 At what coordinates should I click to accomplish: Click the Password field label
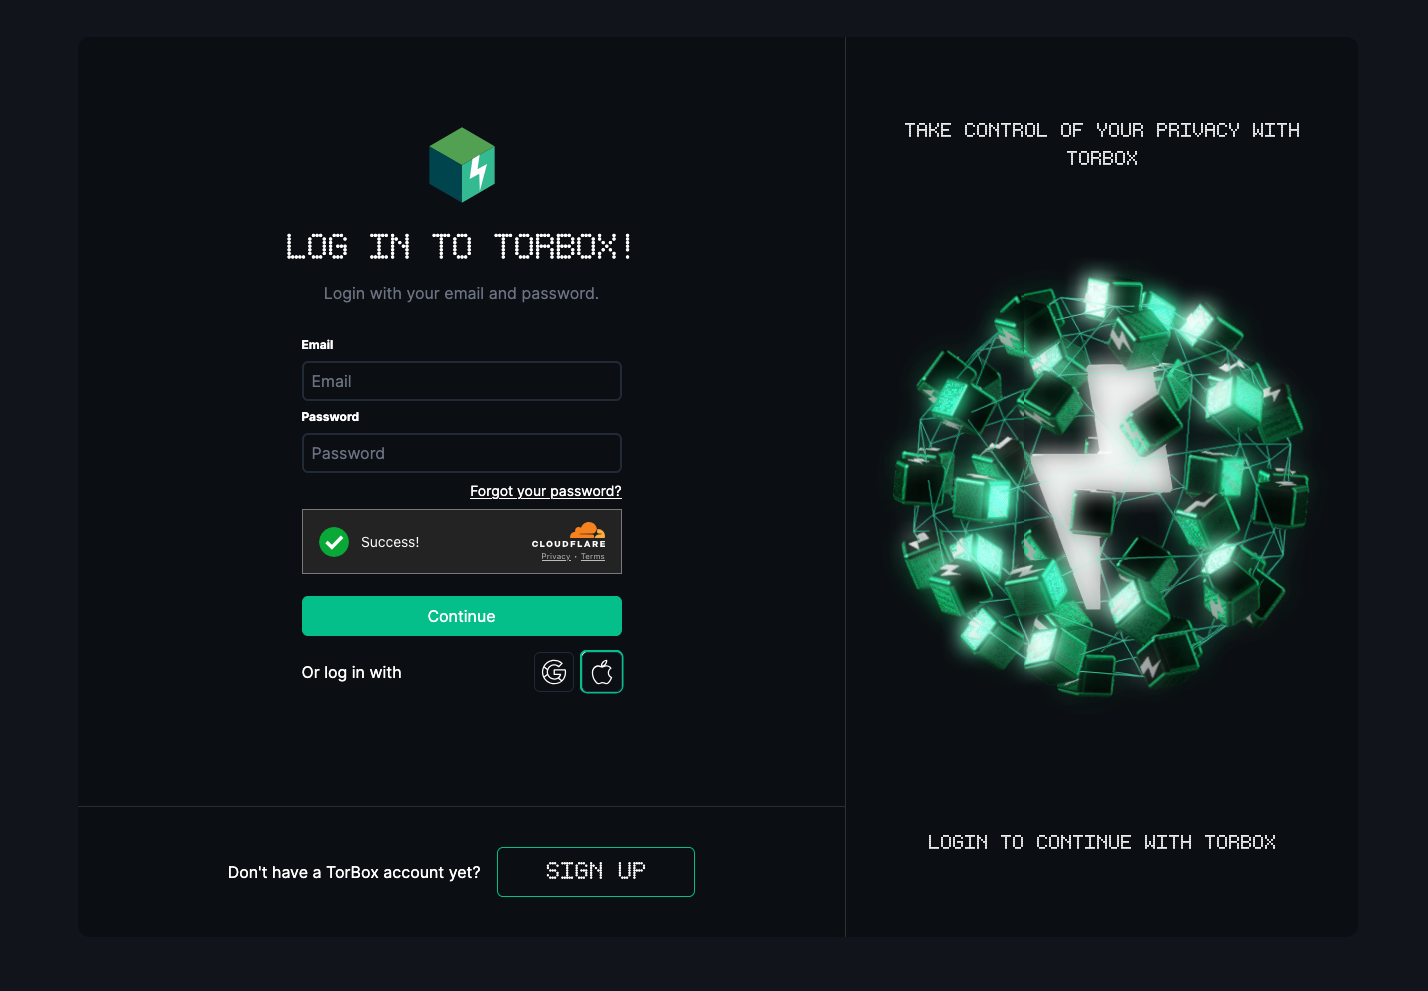coord(330,417)
